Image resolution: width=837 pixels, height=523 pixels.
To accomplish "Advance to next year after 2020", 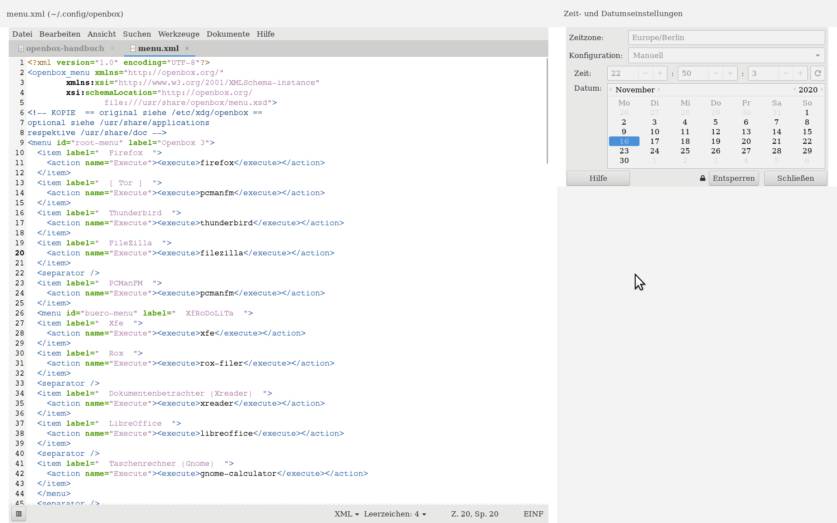I will pos(821,90).
